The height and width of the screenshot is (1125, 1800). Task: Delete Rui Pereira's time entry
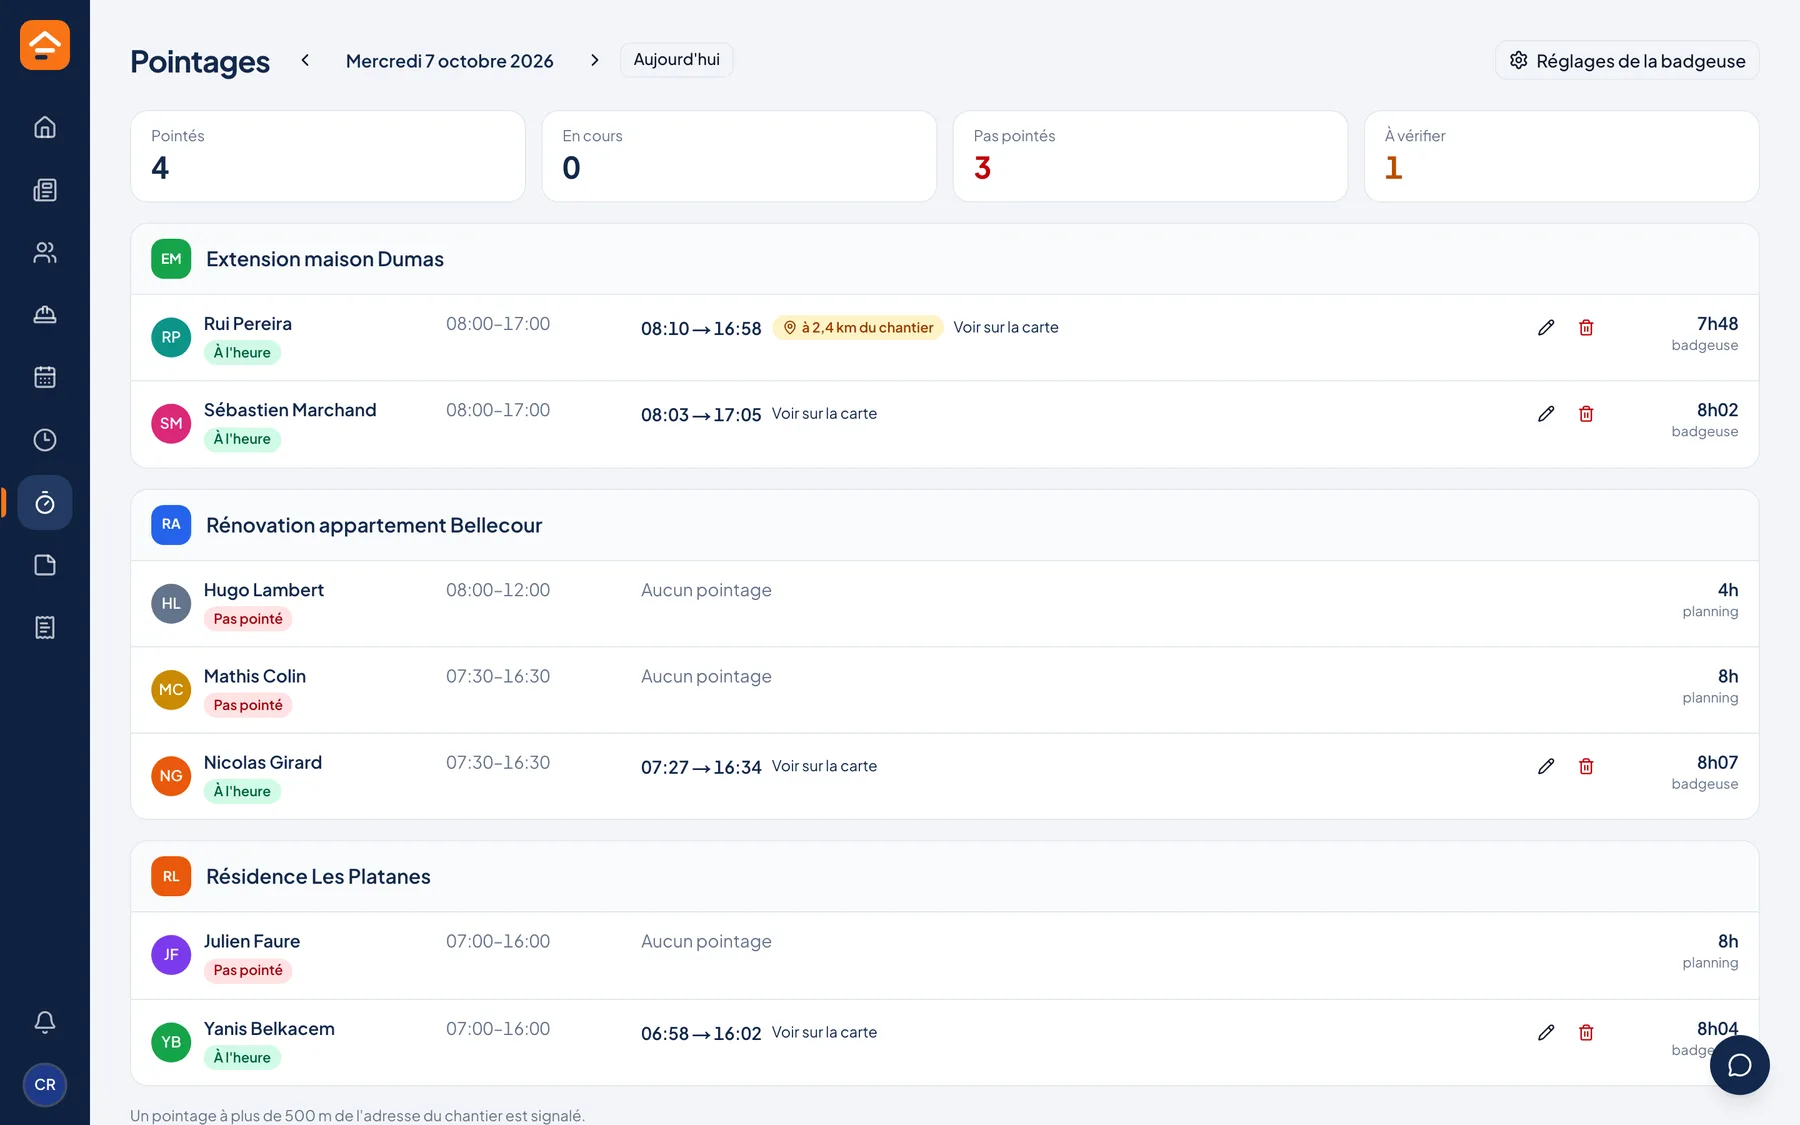[x=1586, y=327]
